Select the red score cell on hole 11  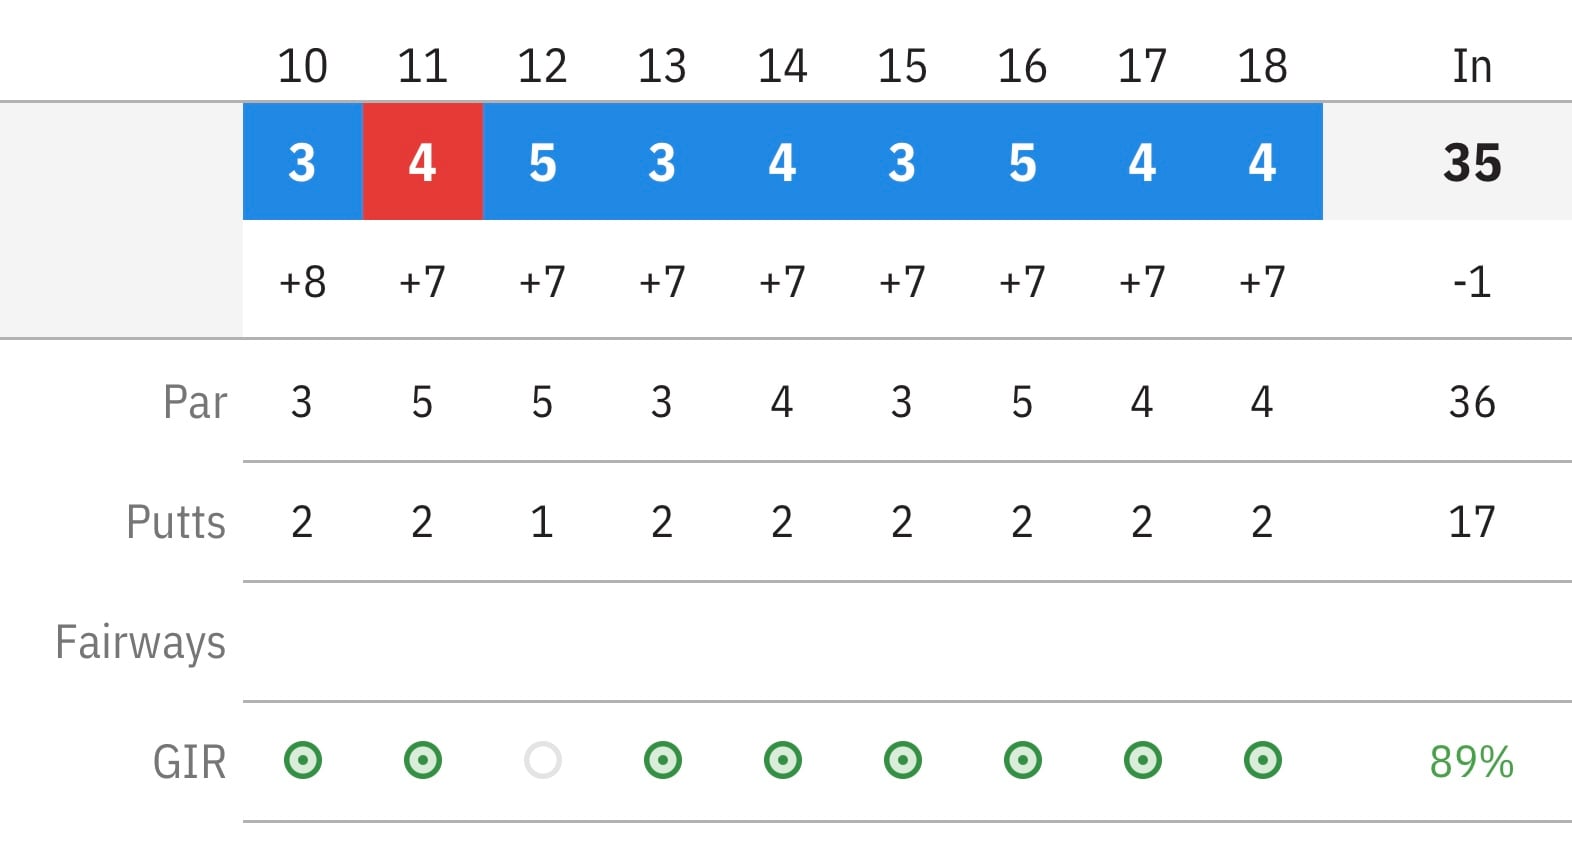tap(423, 161)
